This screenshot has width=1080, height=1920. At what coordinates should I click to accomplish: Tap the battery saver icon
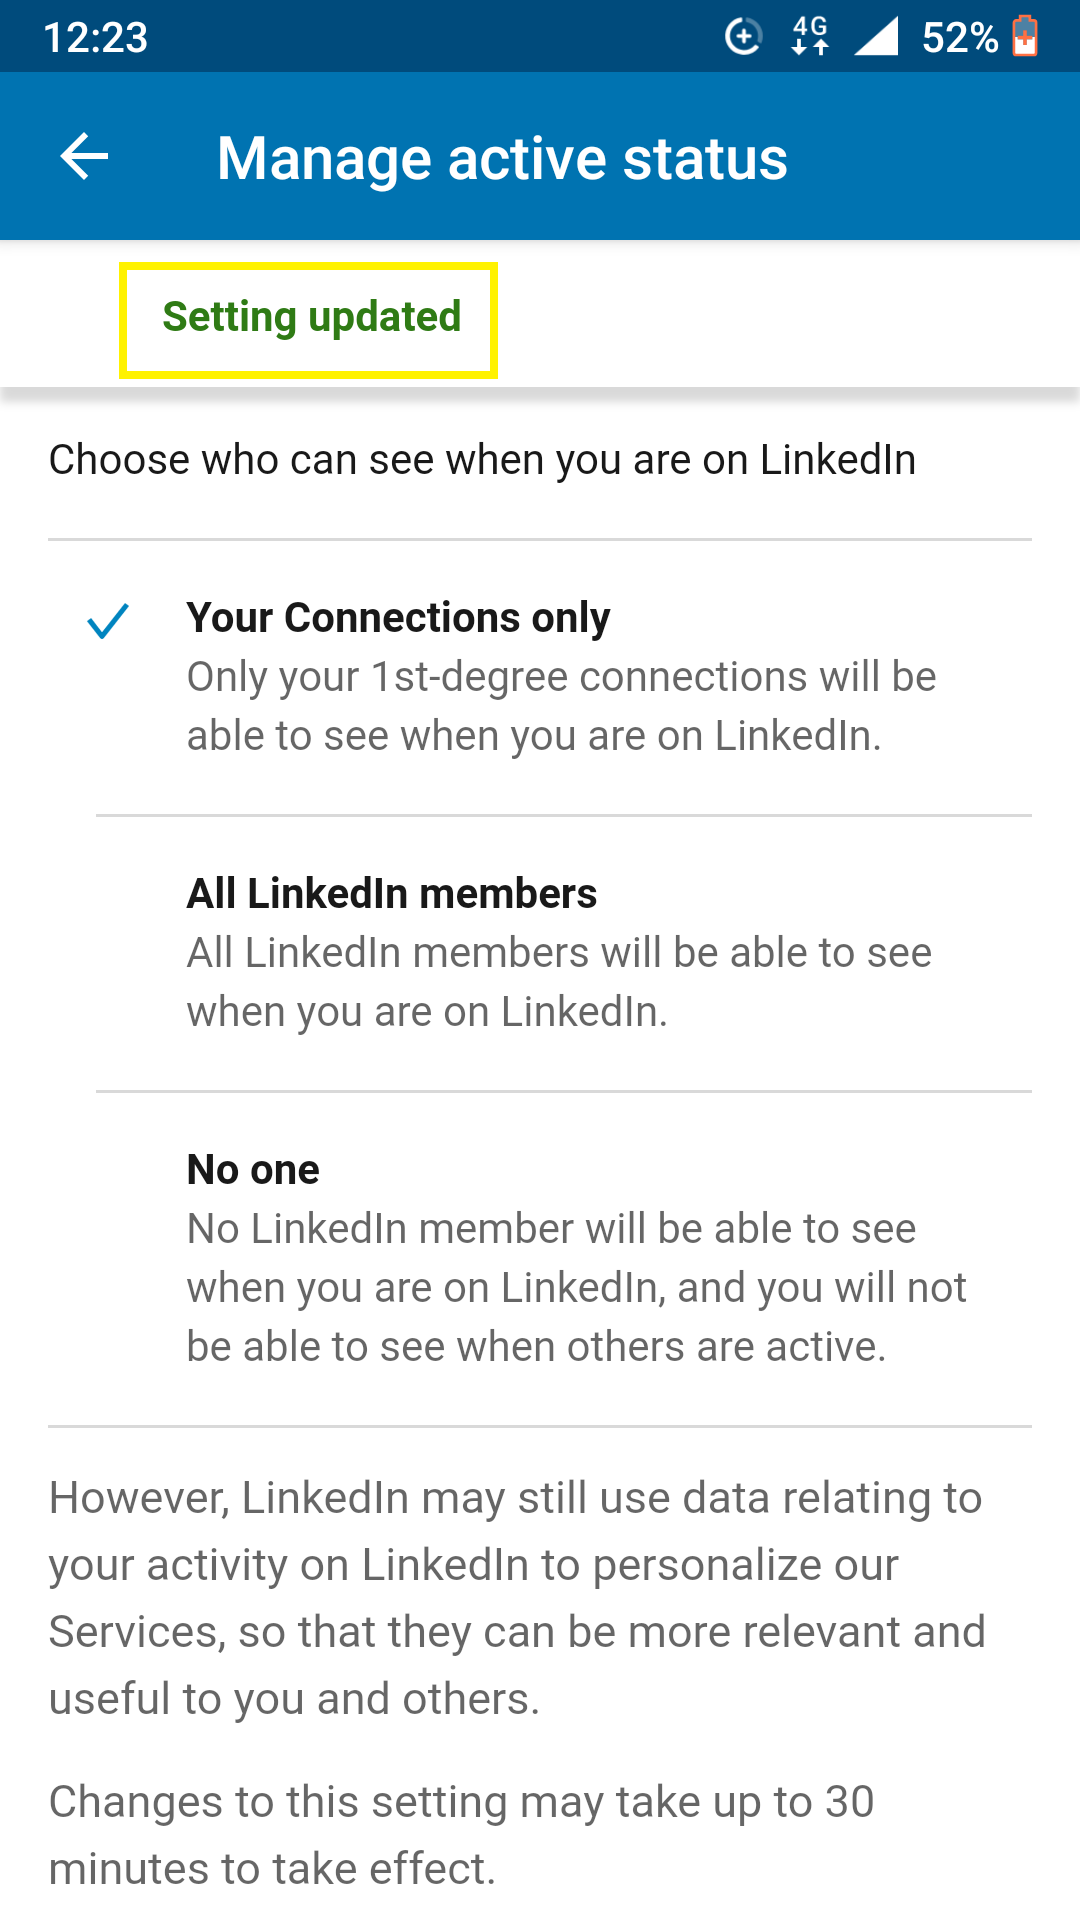click(1026, 36)
